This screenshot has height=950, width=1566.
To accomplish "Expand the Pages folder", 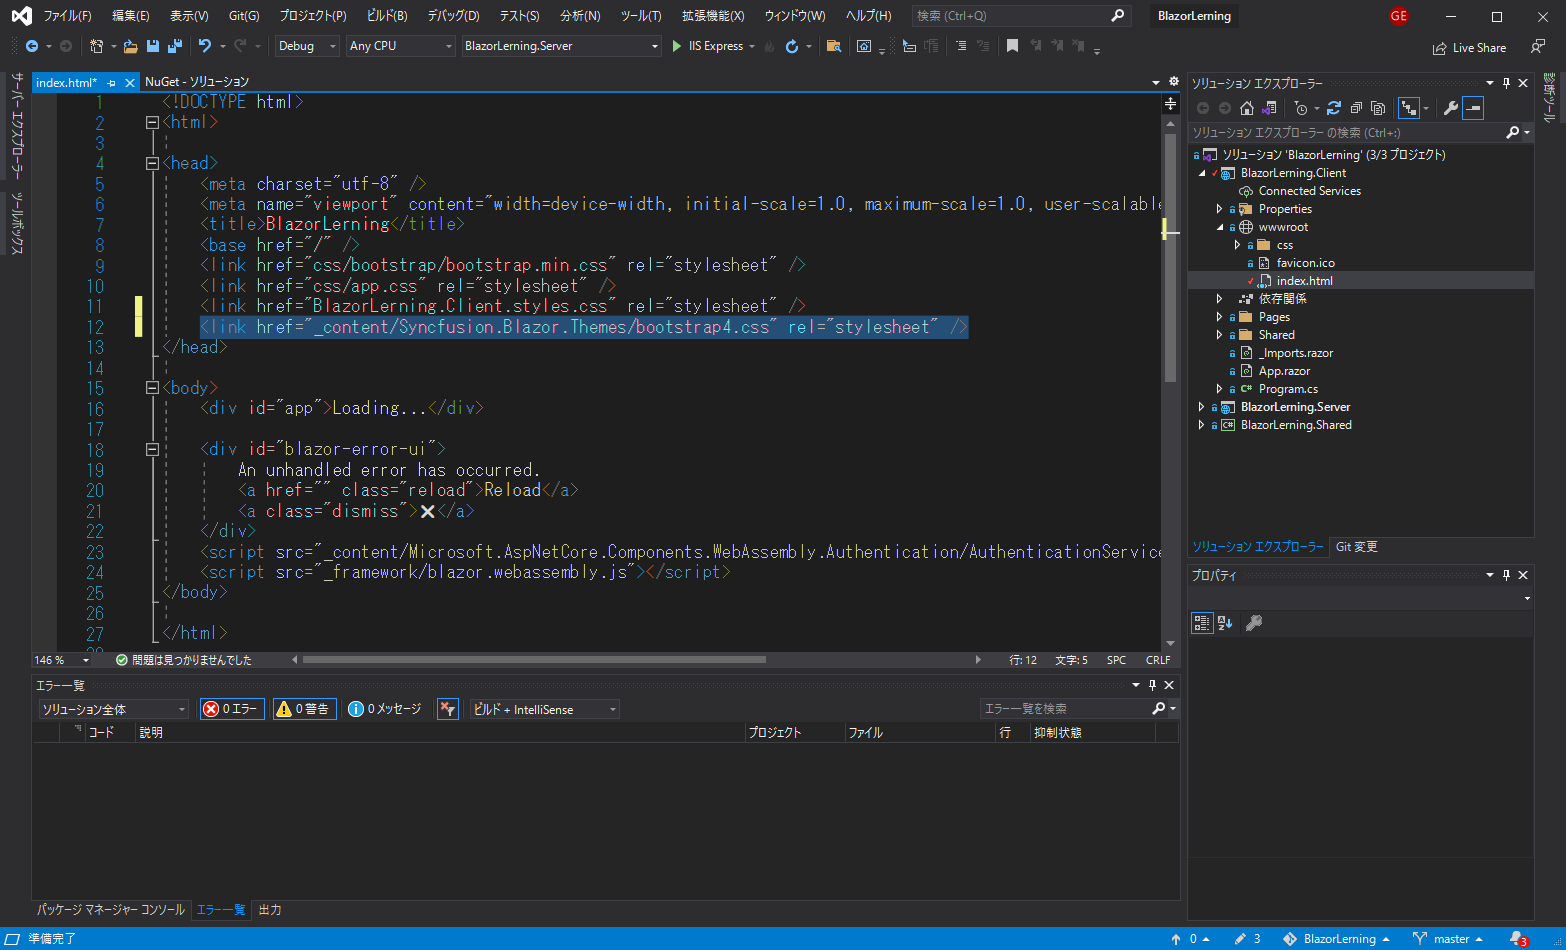I will [x=1219, y=317].
